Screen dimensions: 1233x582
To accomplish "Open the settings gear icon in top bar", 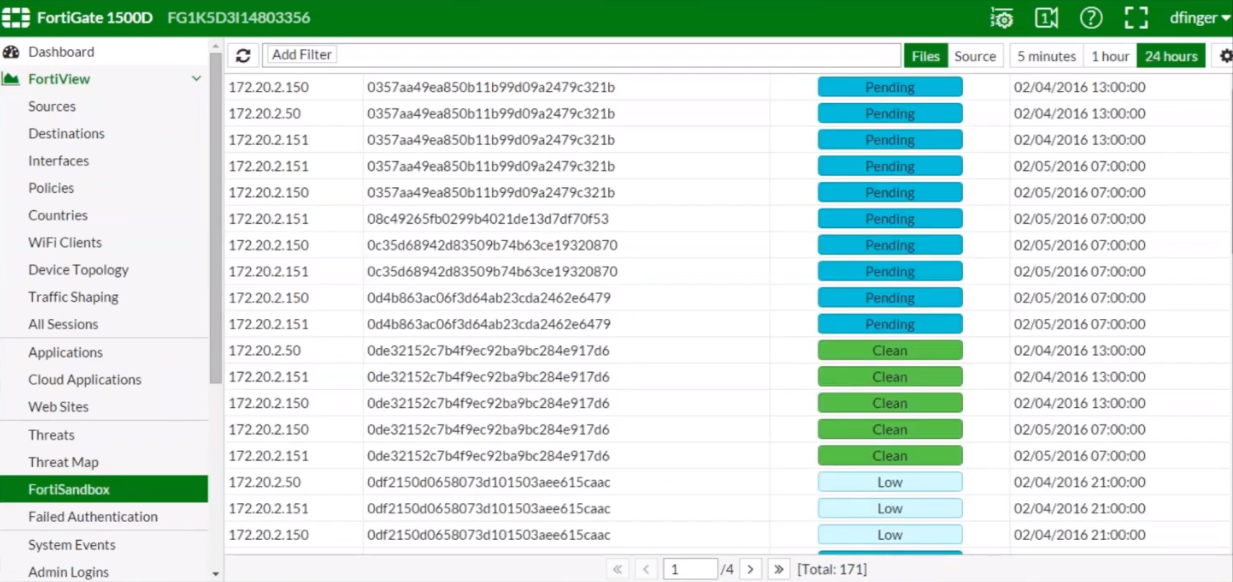I will (1001, 18).
